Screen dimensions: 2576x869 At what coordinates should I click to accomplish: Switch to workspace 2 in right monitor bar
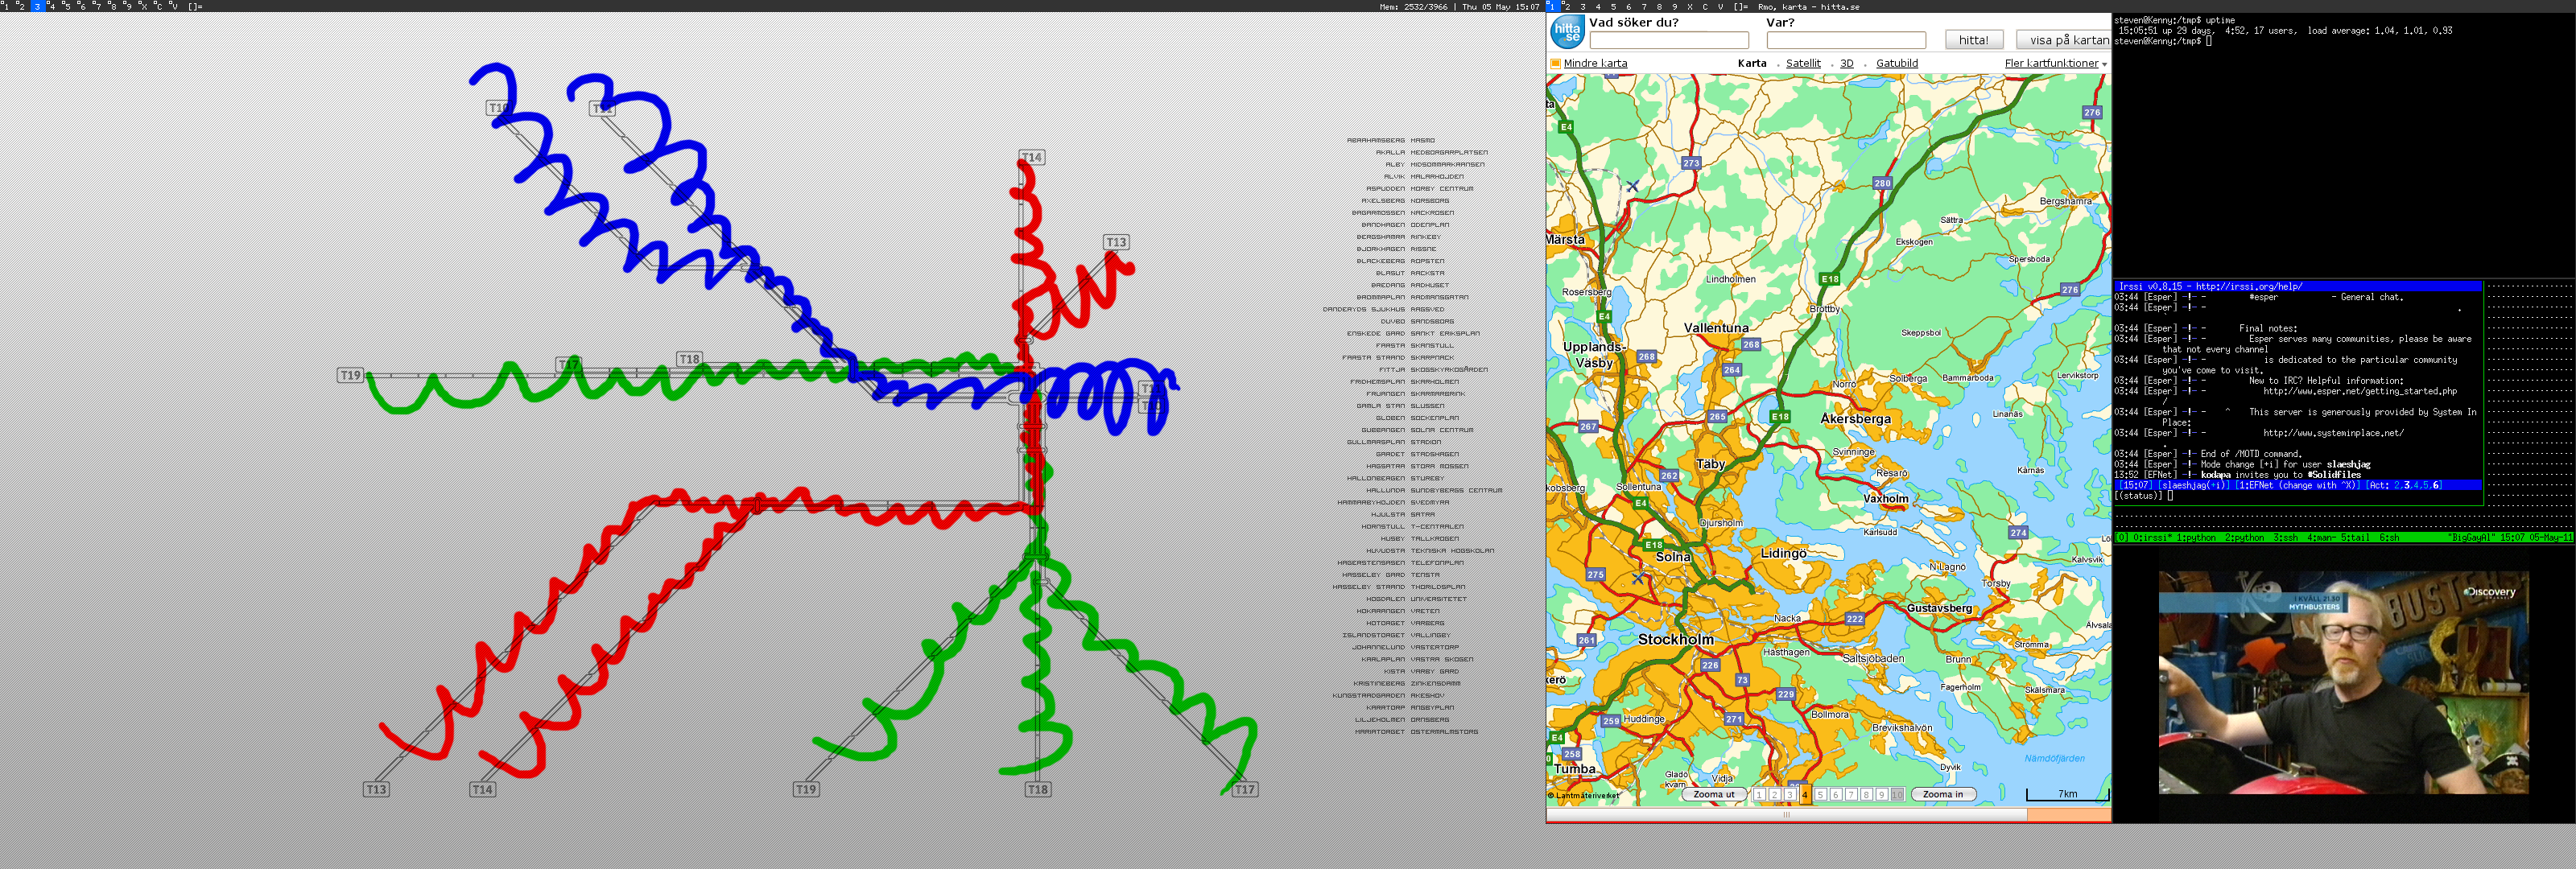(1567, 6)
